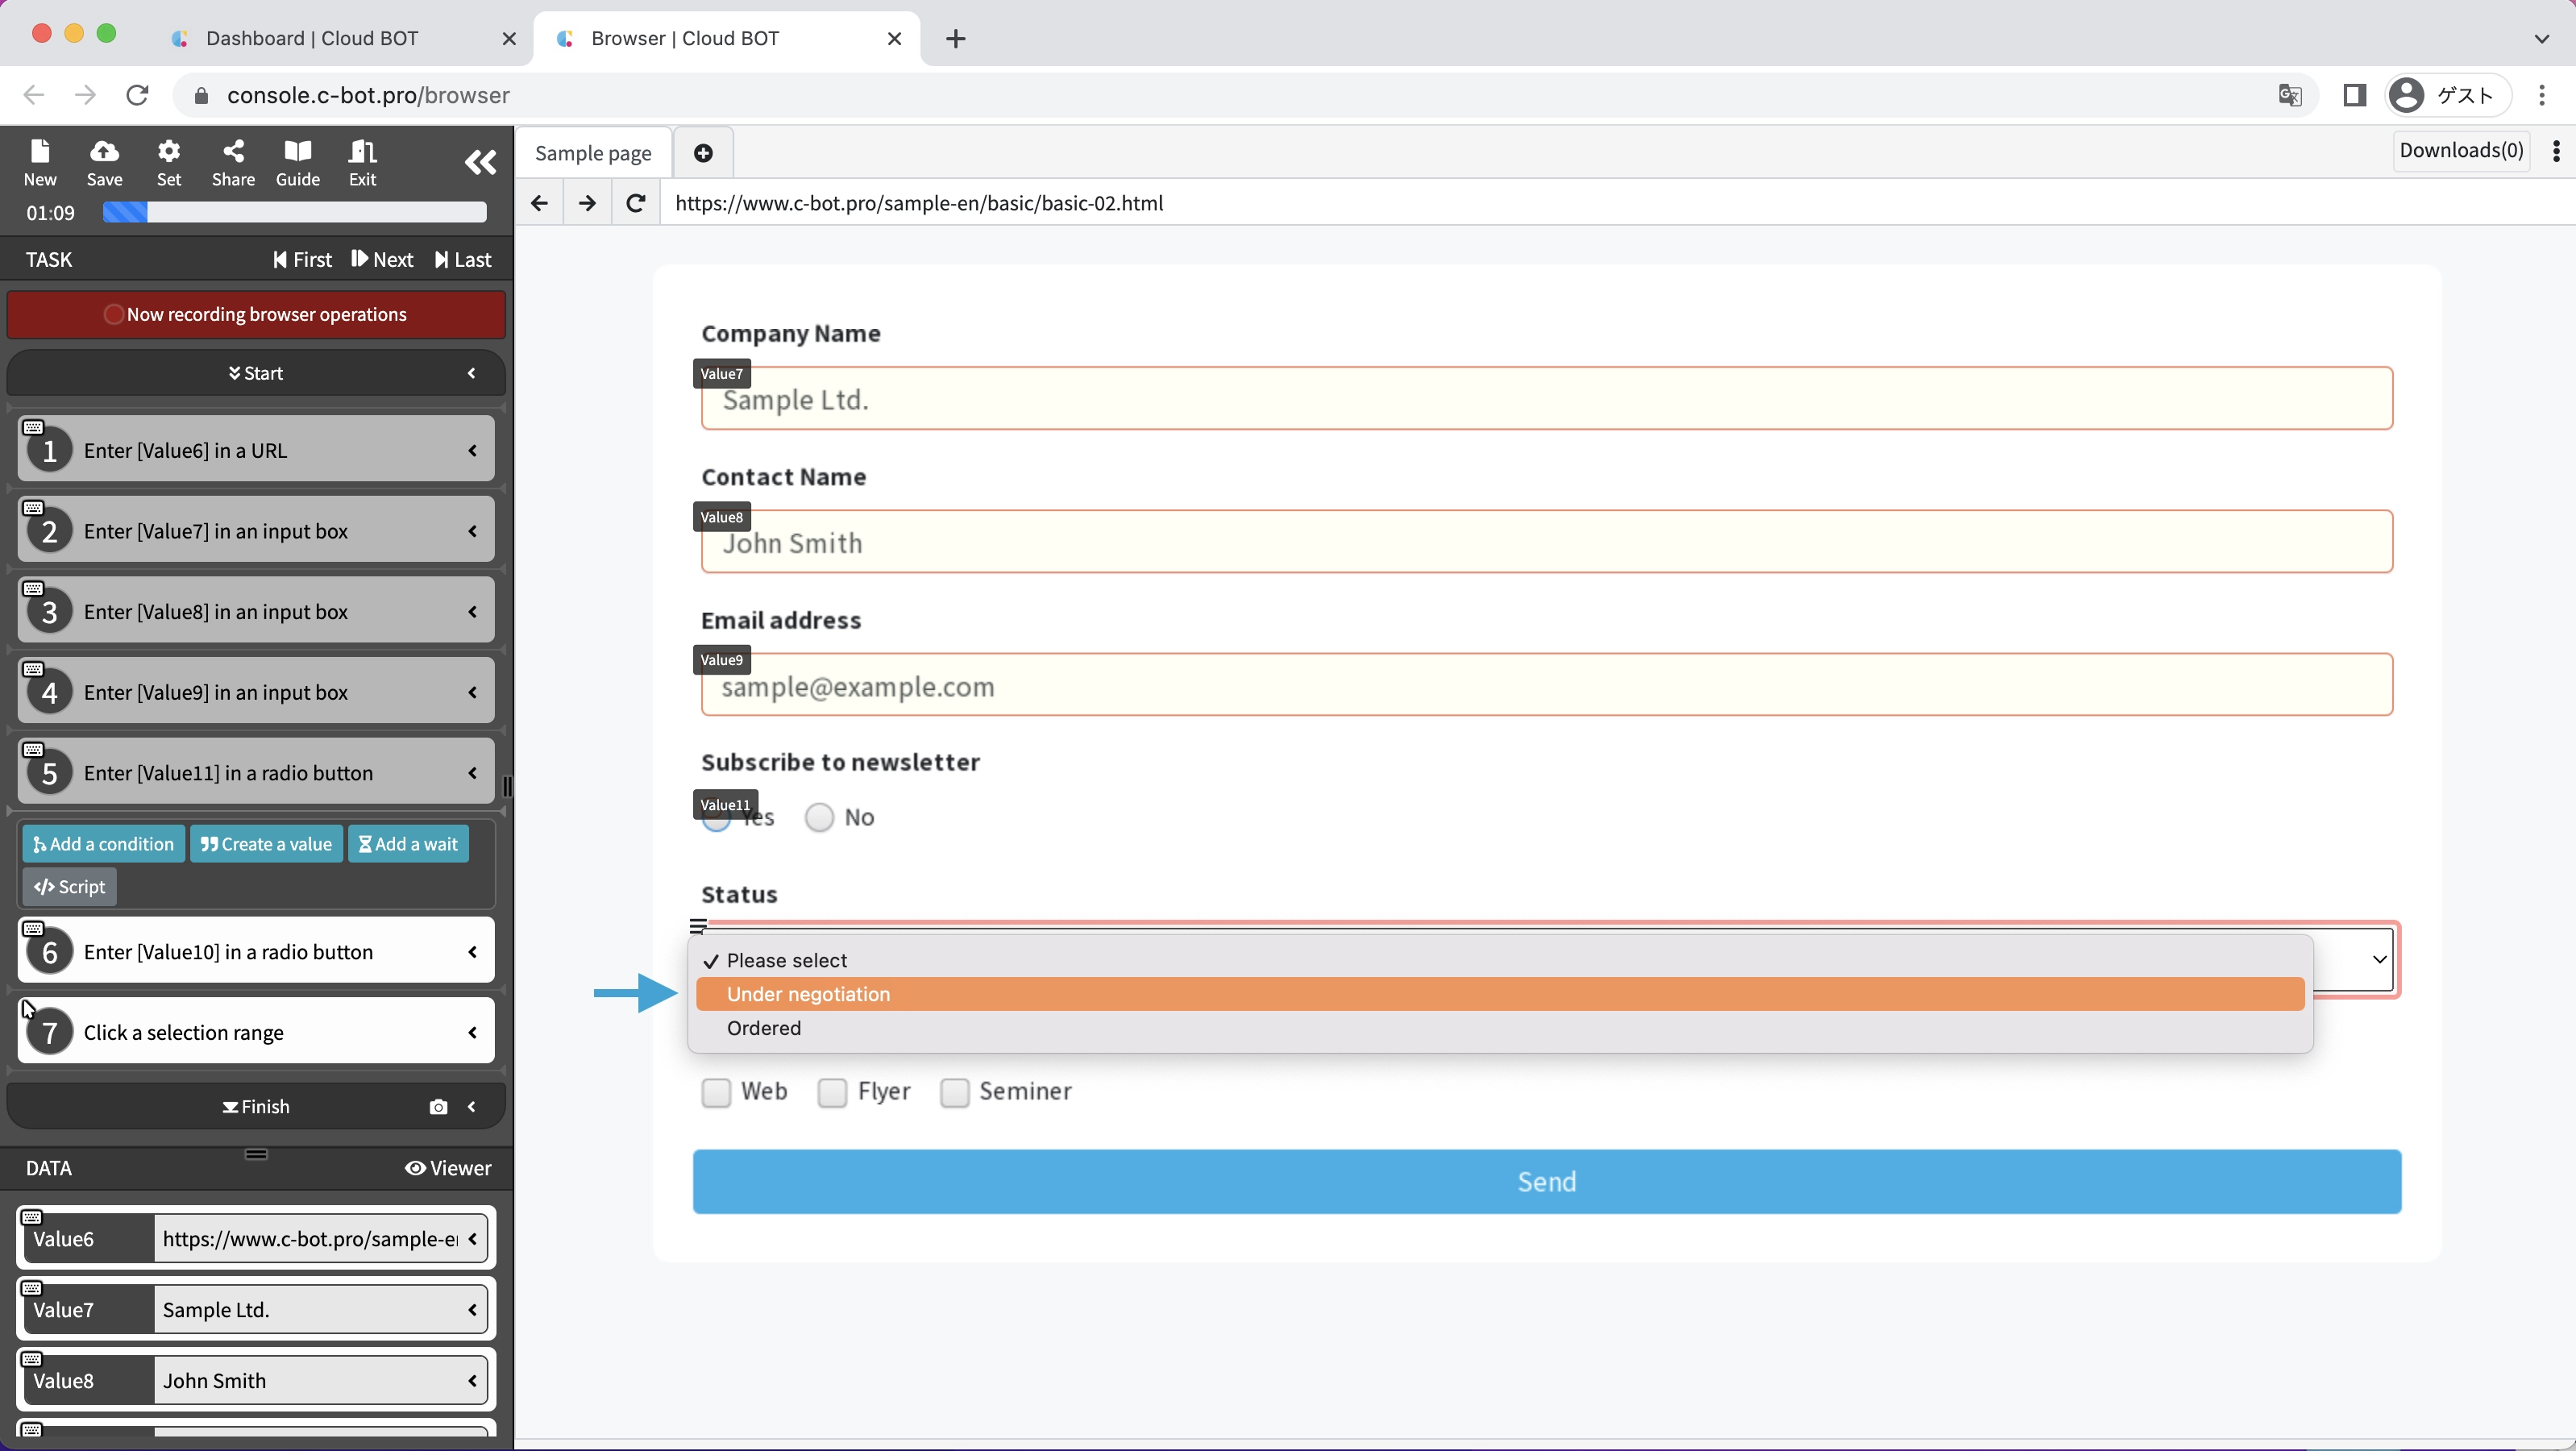The width and height of the screenshot is (2576, 1451).
Task: Click the recording time progress bar
Action: click(294, 212)
